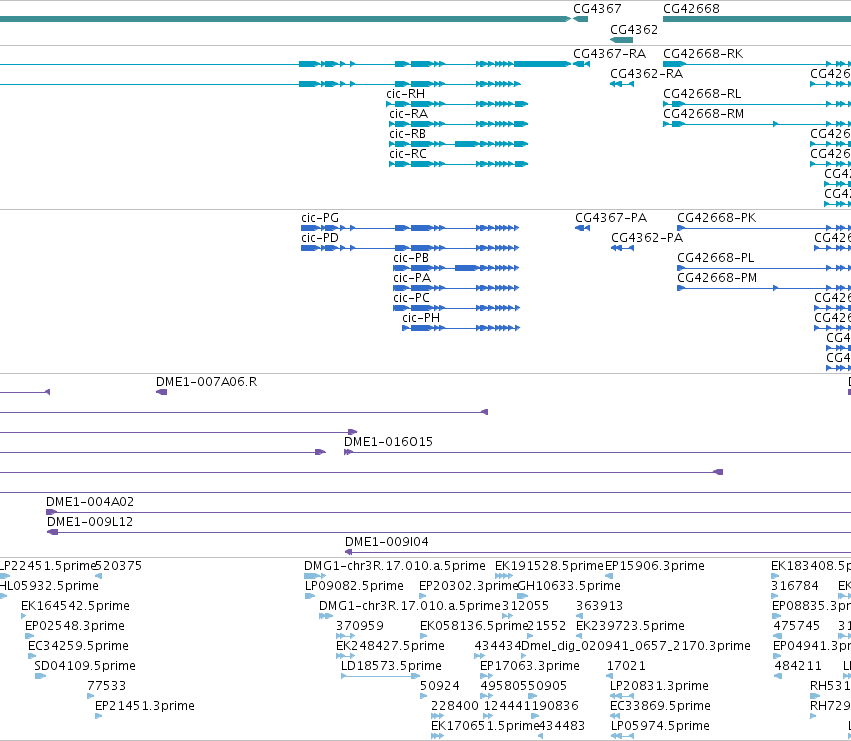Image resolution: width=851 pixels, height=741 pixels.
Task: Select CG42668-PK protein feature
Action: pyautogui.click(x=764, y=228)
